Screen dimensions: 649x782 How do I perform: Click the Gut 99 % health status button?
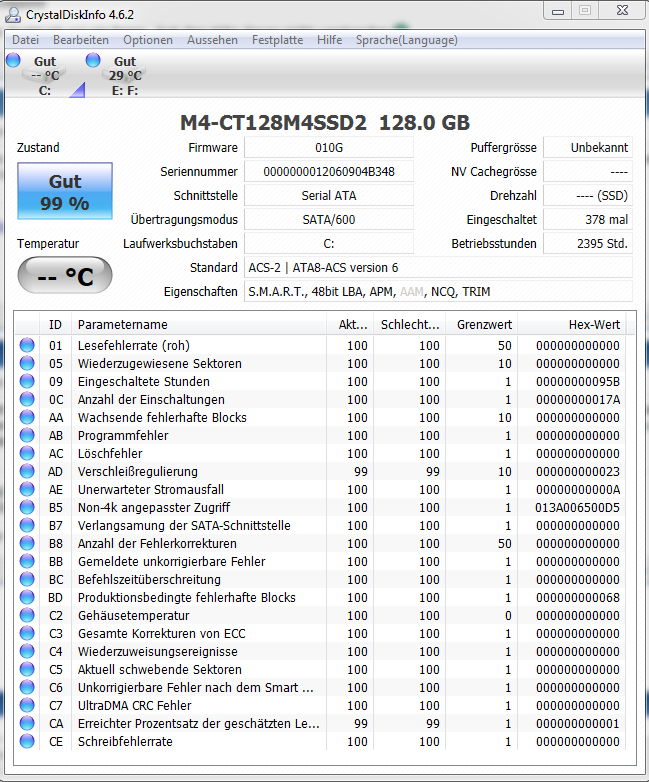coord(65,192)
